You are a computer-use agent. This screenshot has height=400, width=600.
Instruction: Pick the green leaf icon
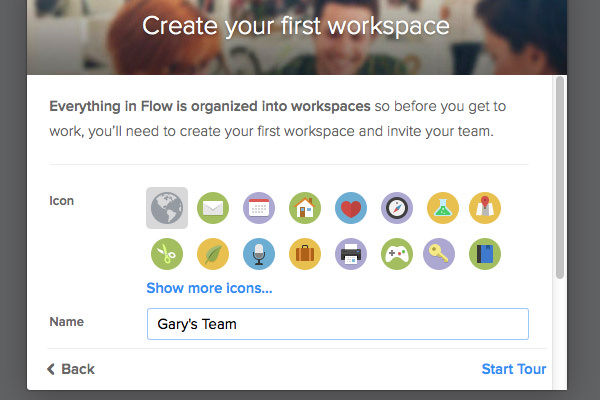(x=213, y=254)
